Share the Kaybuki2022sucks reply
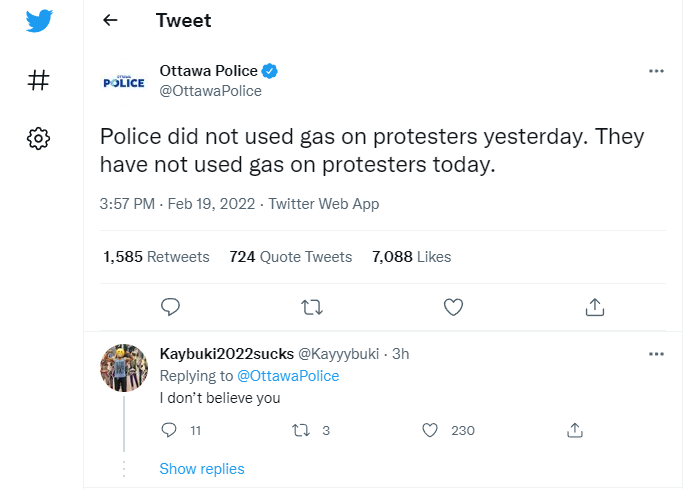This screenshot has width=696, height=489. pyautogui.click(x=575, y=430)
